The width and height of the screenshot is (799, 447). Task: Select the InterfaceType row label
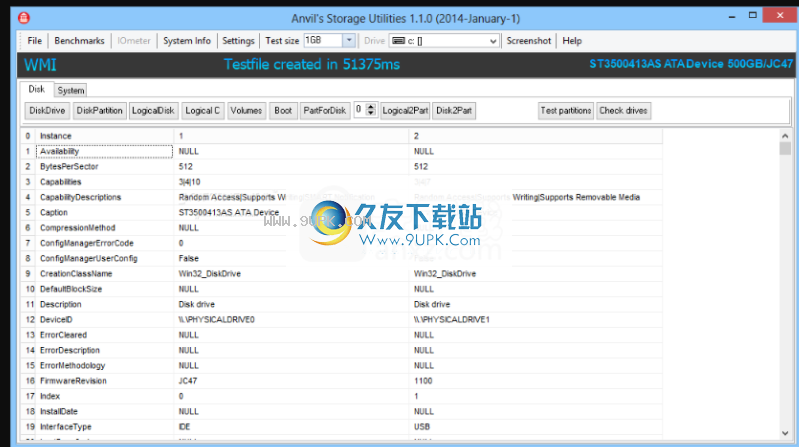point(66,427)
